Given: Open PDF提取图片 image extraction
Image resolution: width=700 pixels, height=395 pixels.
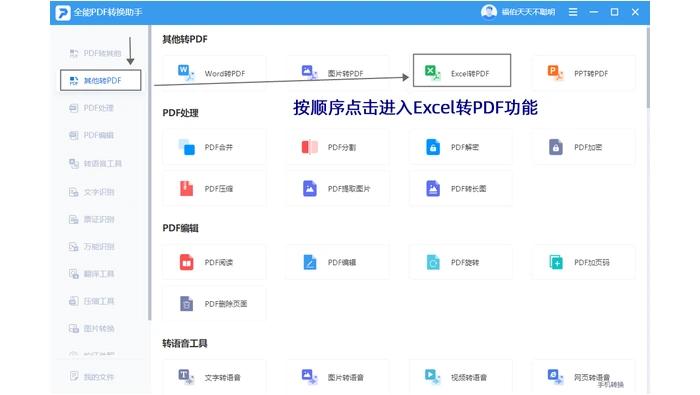Looking at the screenshot, I should [338, 188].
